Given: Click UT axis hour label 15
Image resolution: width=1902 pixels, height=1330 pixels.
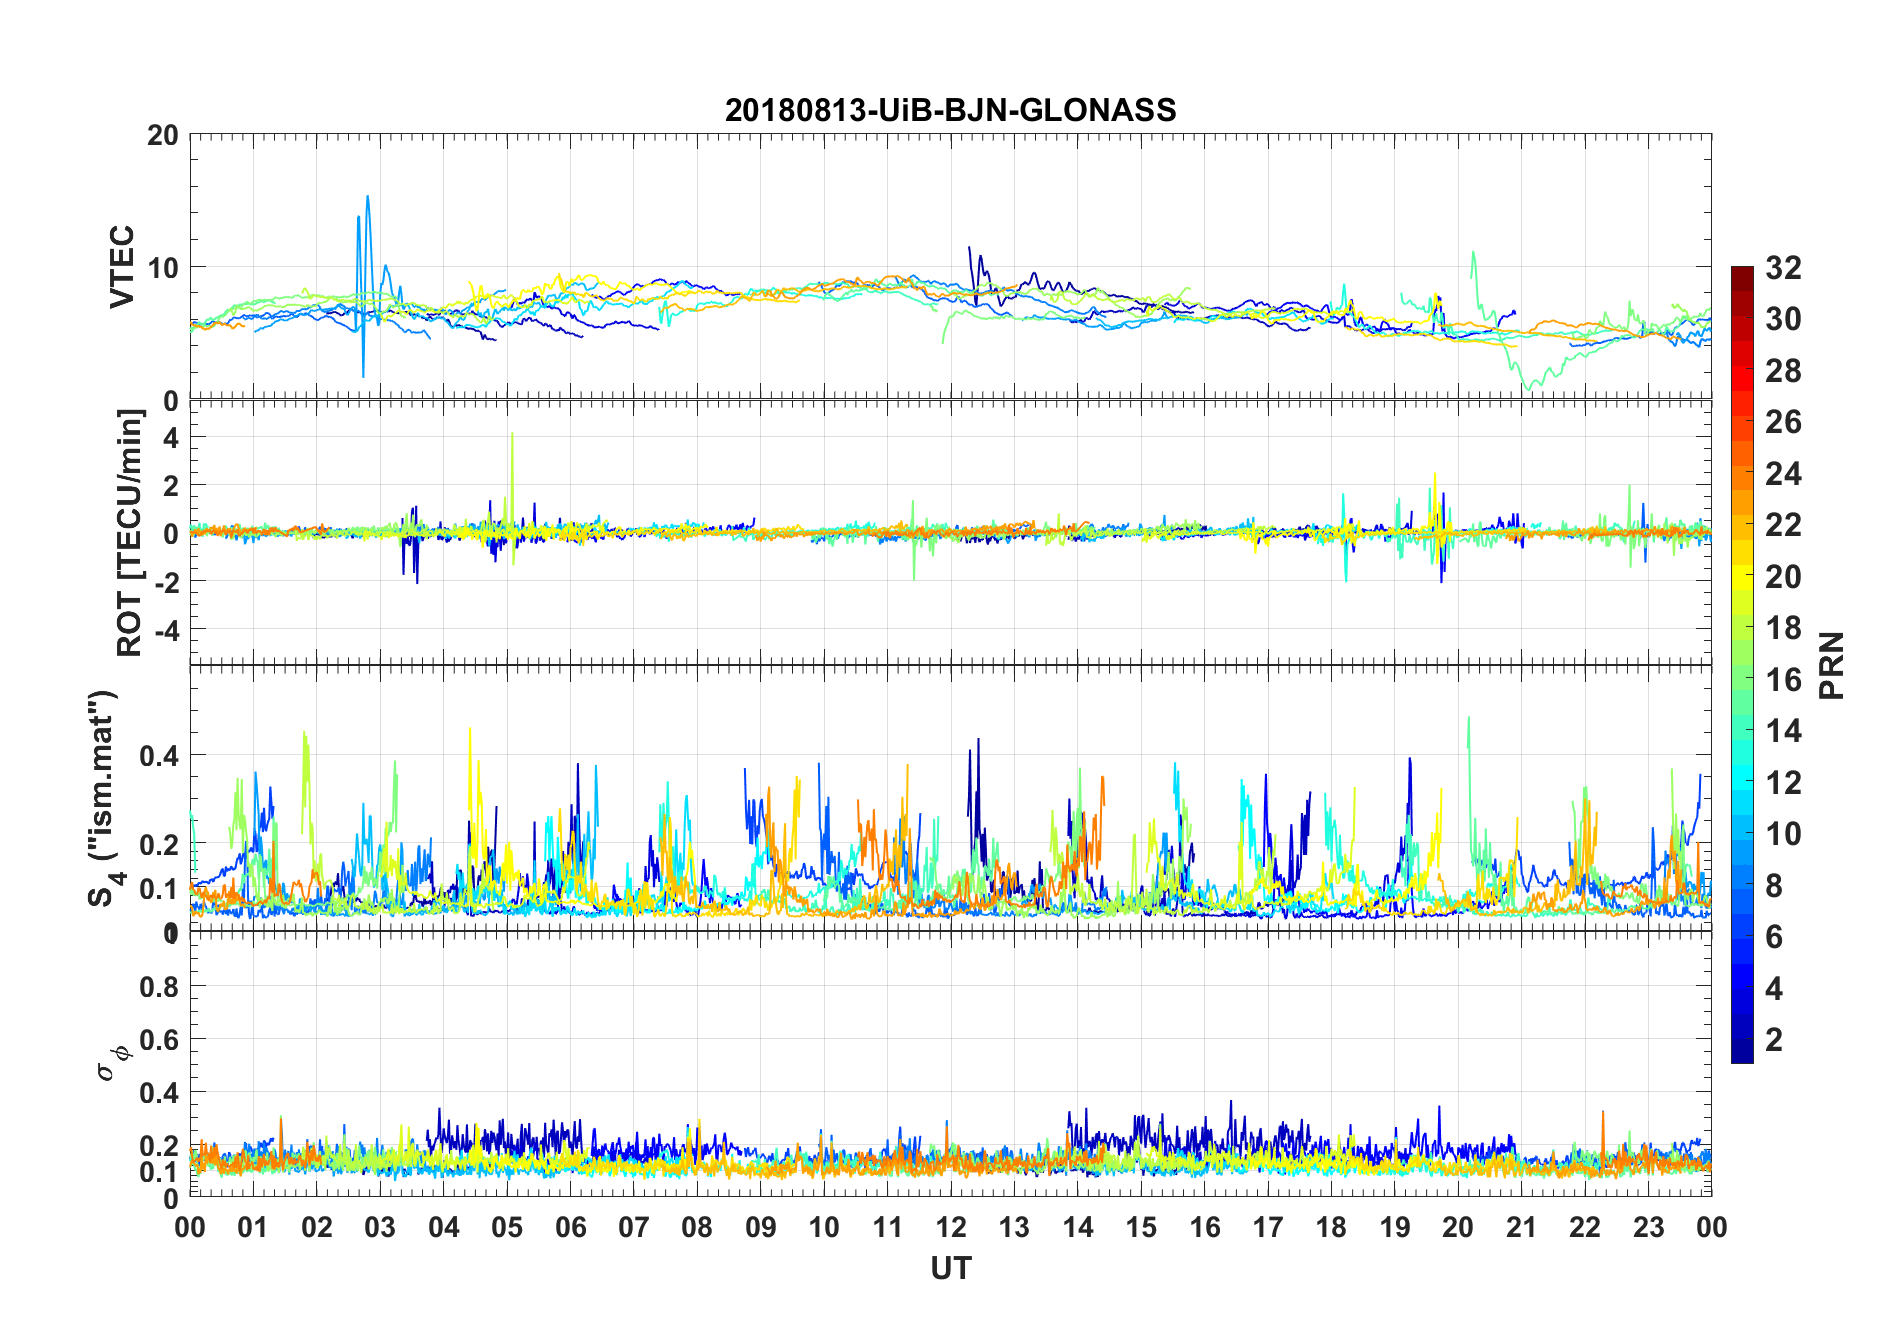Looking at the screenshot, I should (1141, 1227).
